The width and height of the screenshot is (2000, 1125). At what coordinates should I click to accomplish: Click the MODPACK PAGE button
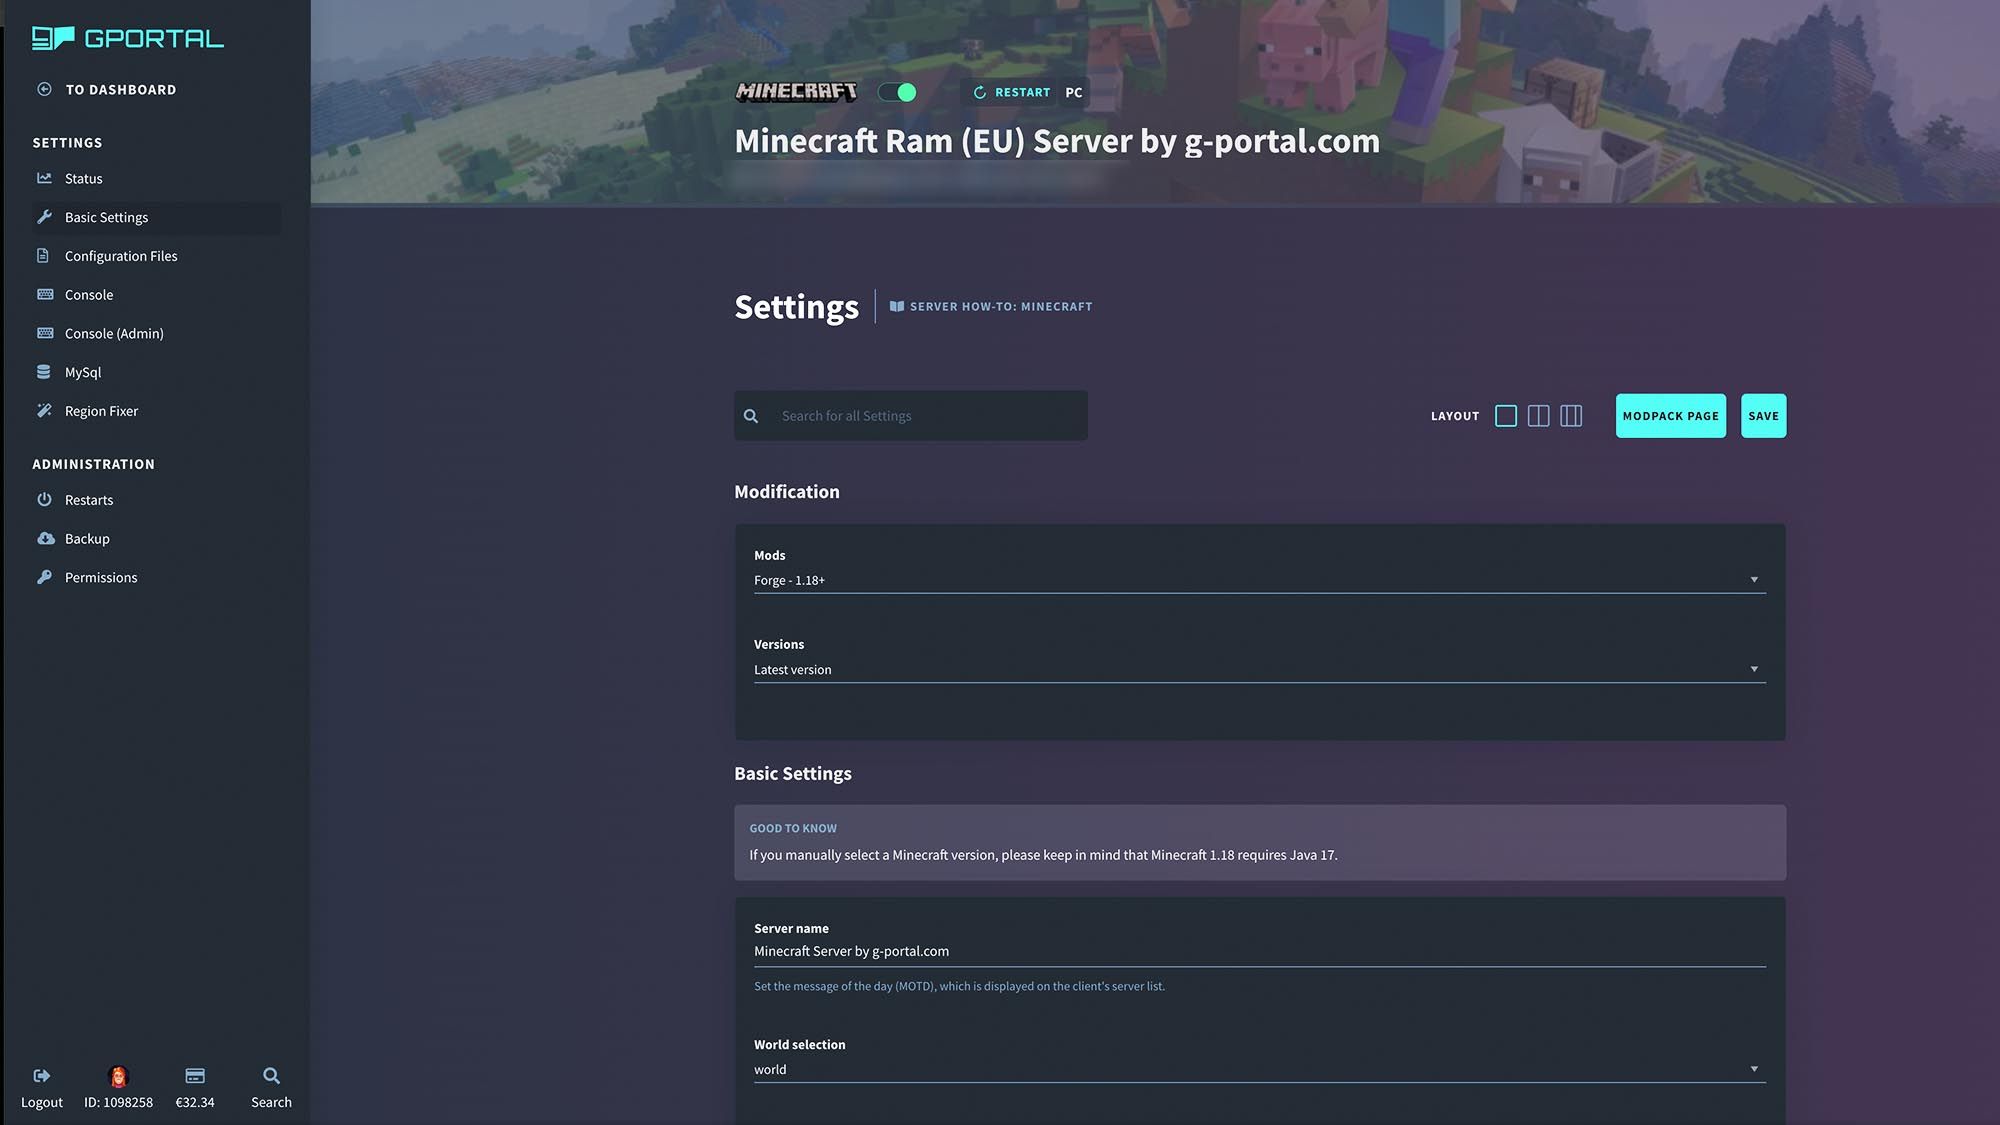click(x=1670, y=415)
